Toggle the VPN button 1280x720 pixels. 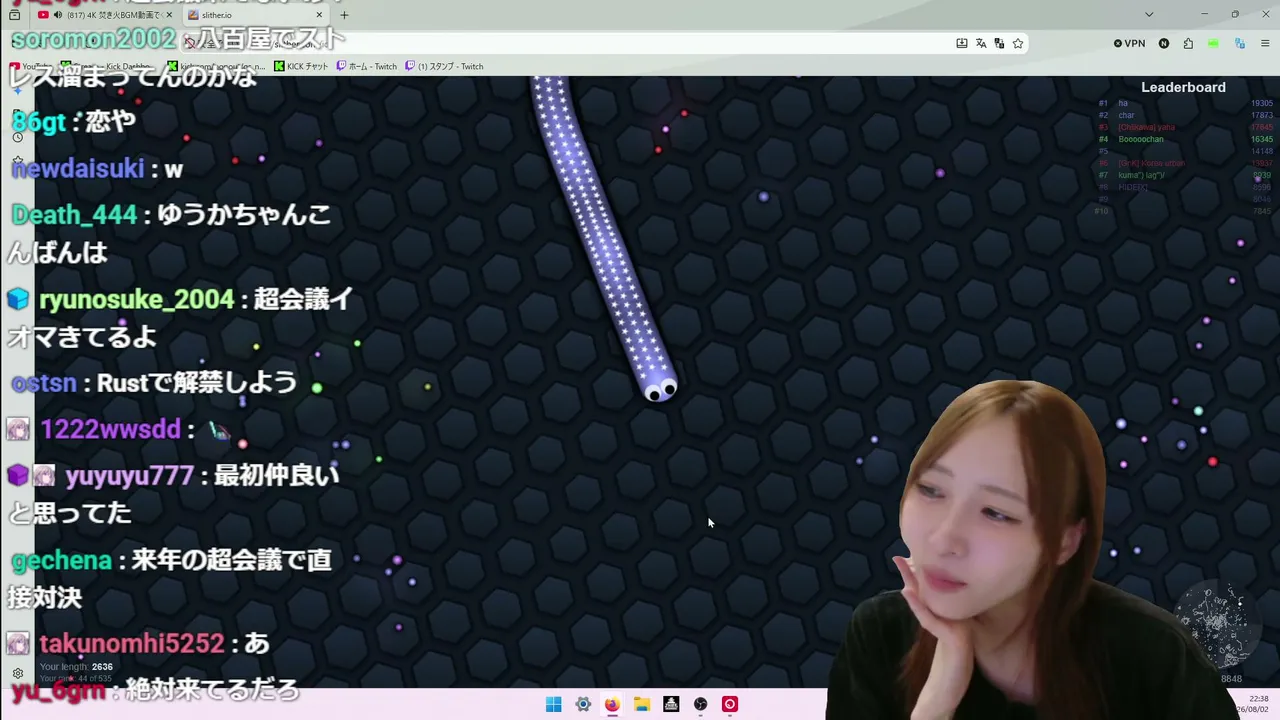1129,43
